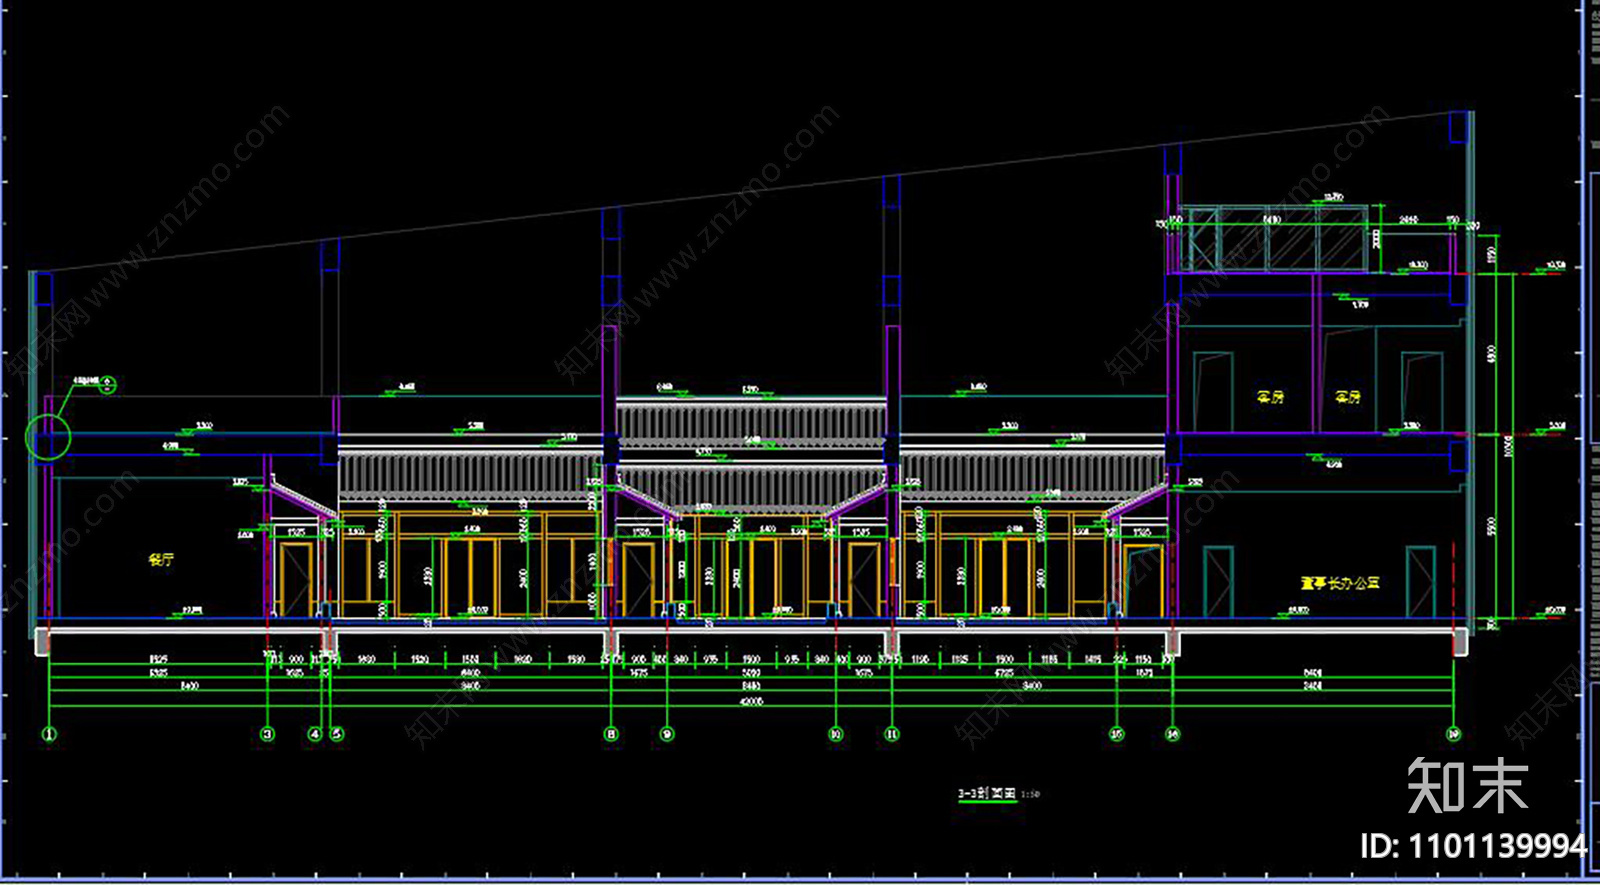Select axis grid bubble number 4

(x=315, y=734)
